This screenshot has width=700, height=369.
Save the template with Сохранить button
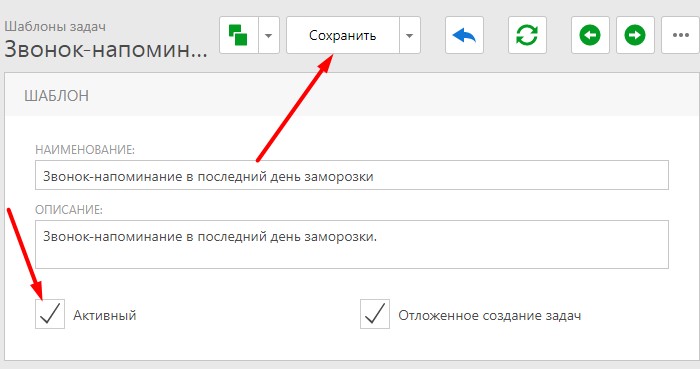(343, 35)
